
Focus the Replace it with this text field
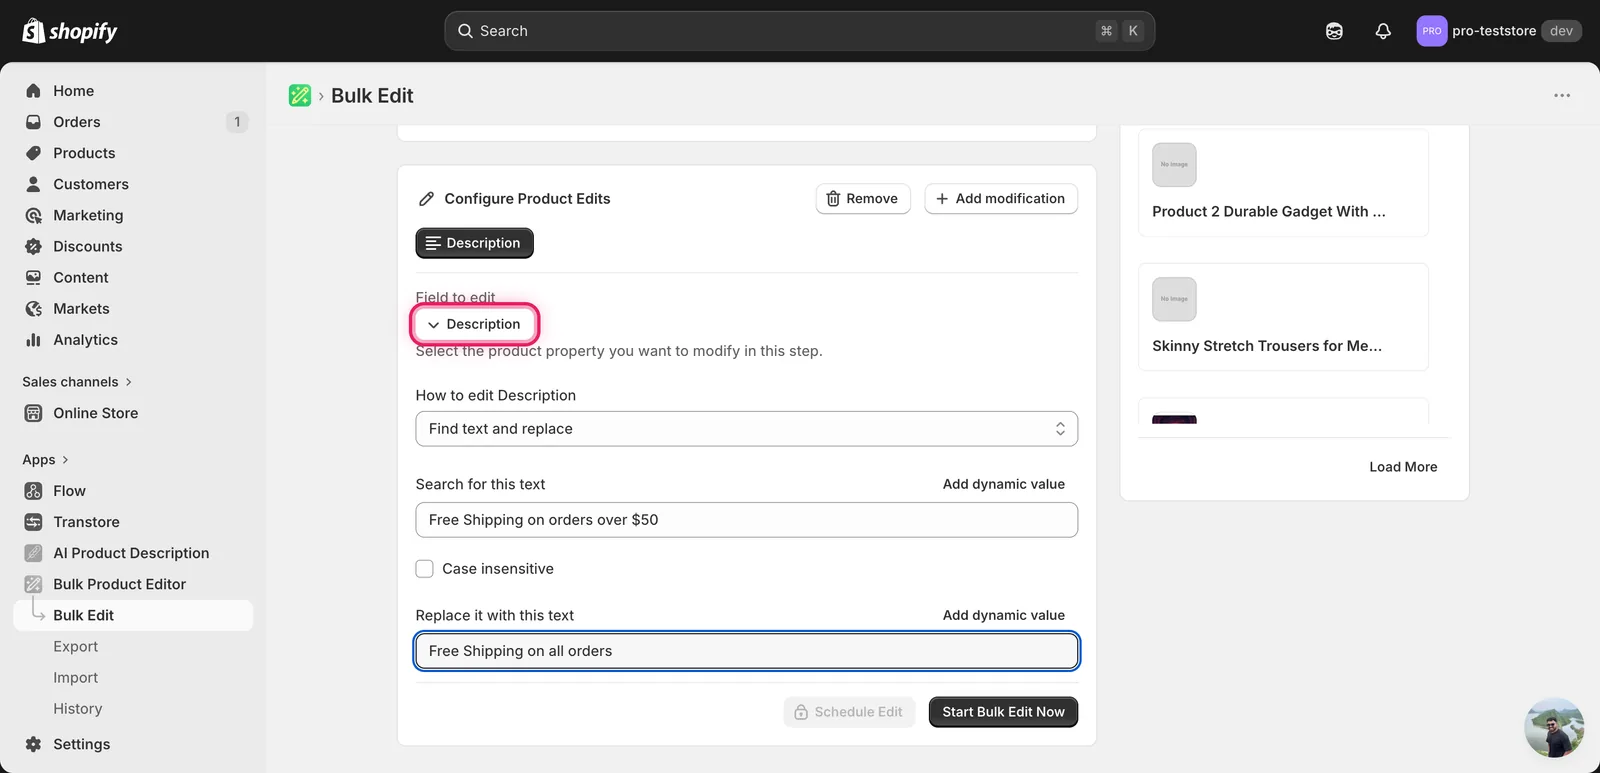(747, 651)
